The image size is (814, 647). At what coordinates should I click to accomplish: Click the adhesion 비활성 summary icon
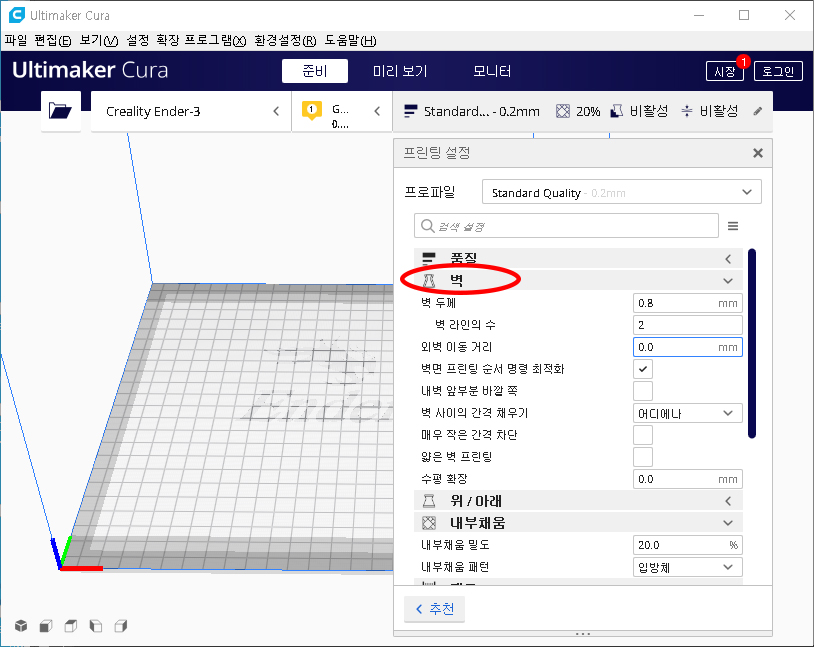(x=687, y=111)
